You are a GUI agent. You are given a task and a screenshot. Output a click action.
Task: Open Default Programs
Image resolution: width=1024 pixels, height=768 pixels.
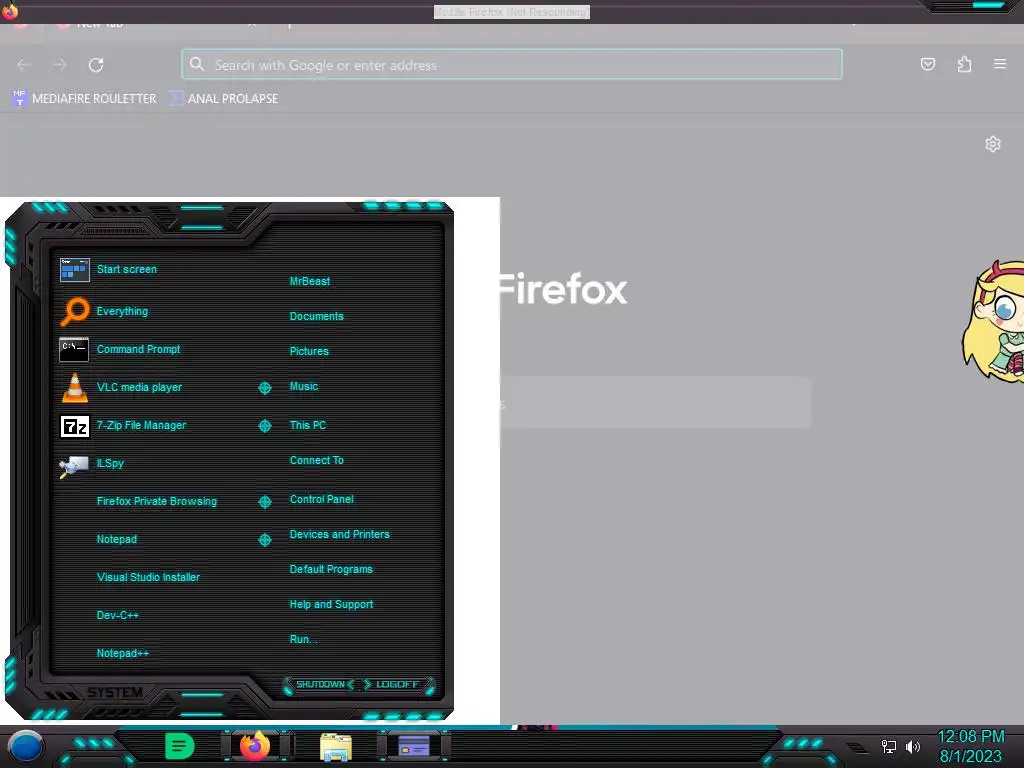tap(331, 569)
